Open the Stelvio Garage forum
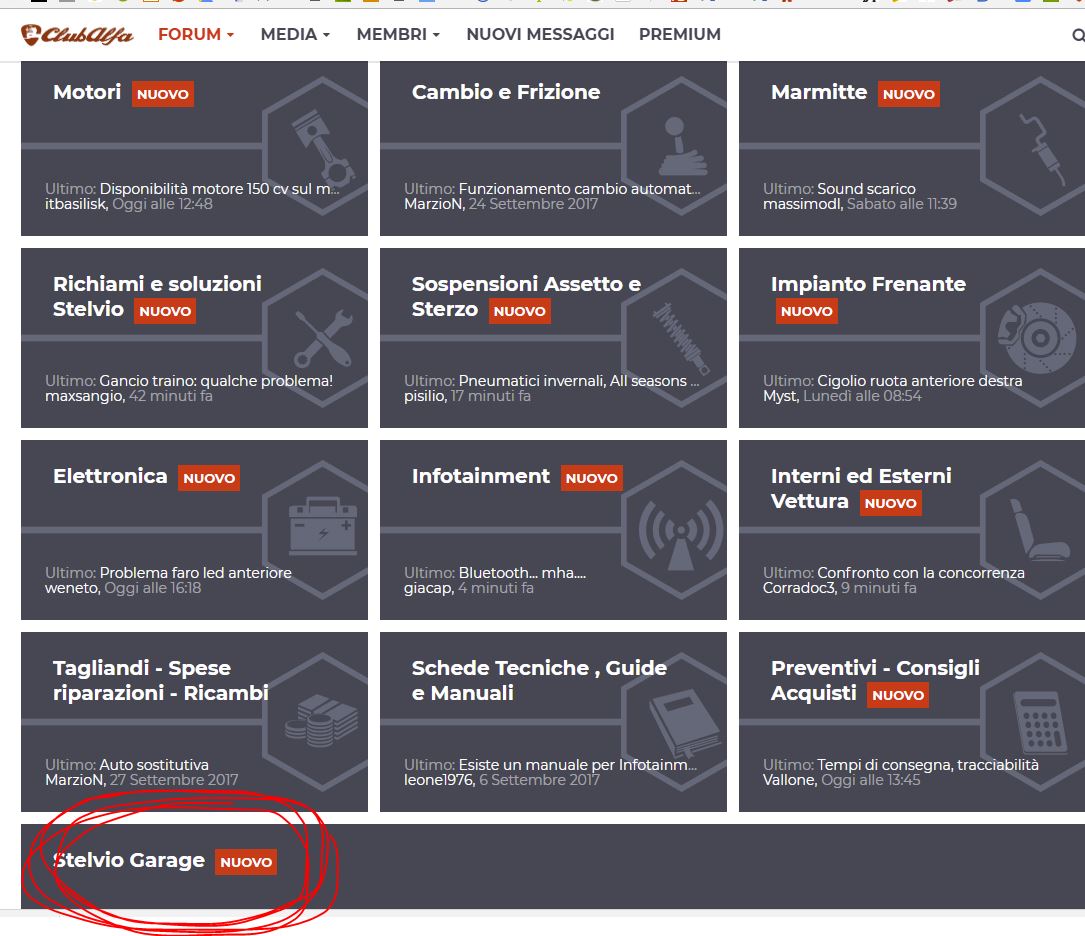Image resolution: width=1085 pixels, height=936 pixels. click(x=129, y=860)
